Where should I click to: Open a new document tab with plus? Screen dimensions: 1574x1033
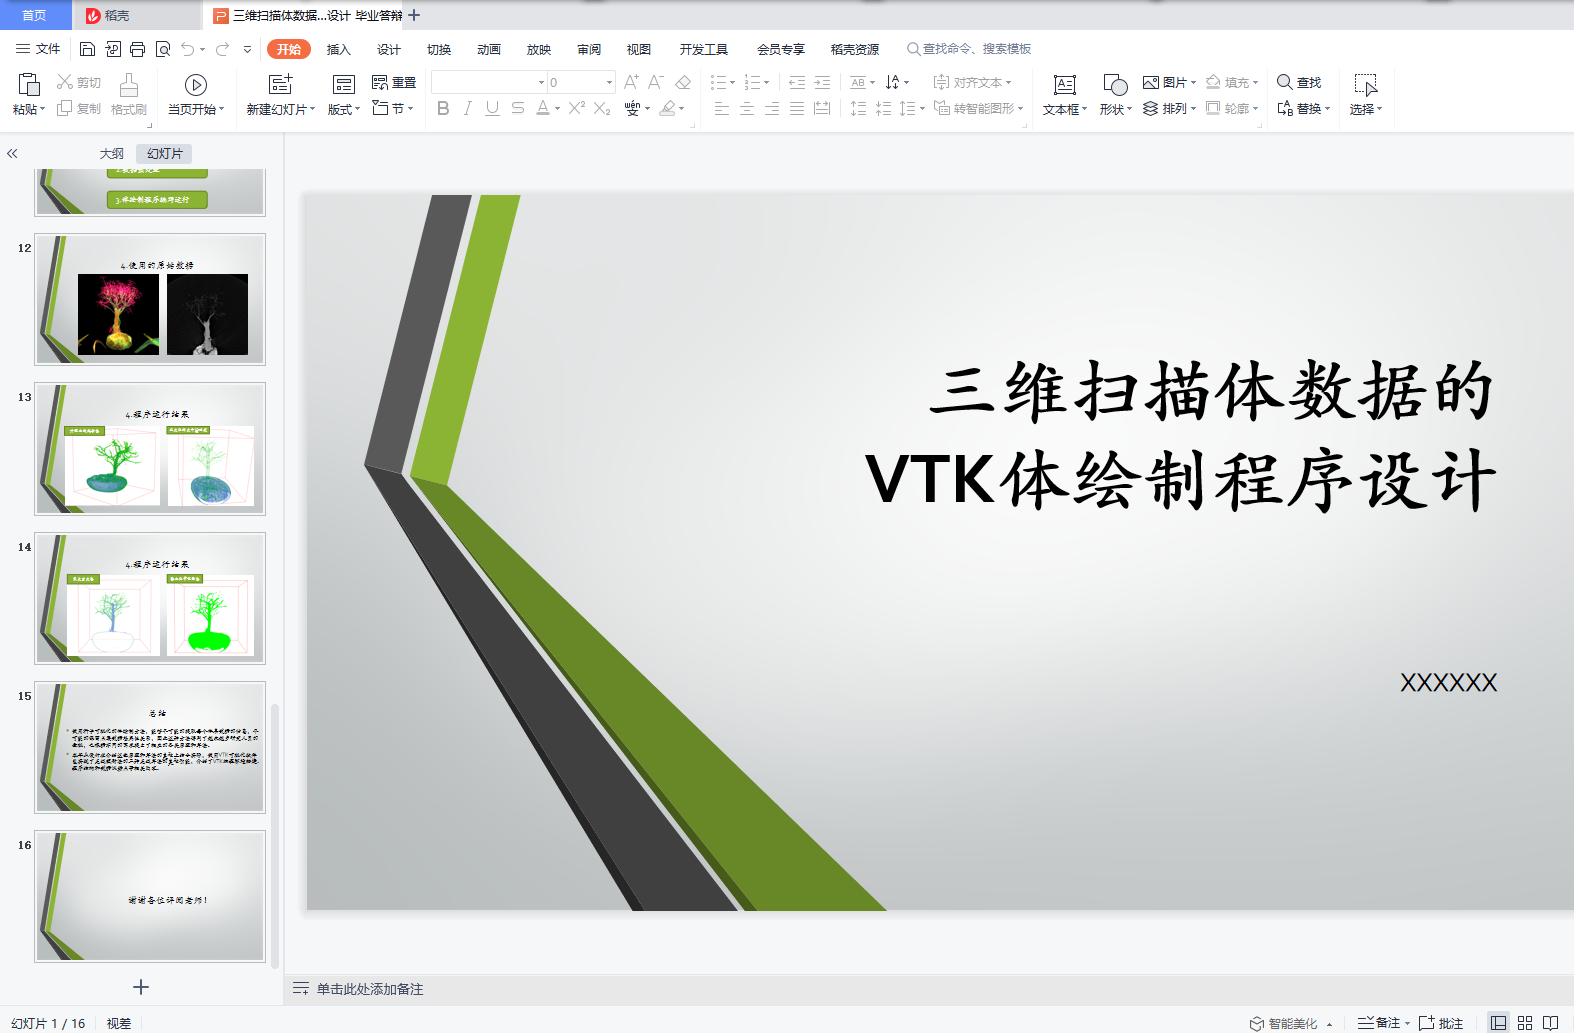(414, 15)
